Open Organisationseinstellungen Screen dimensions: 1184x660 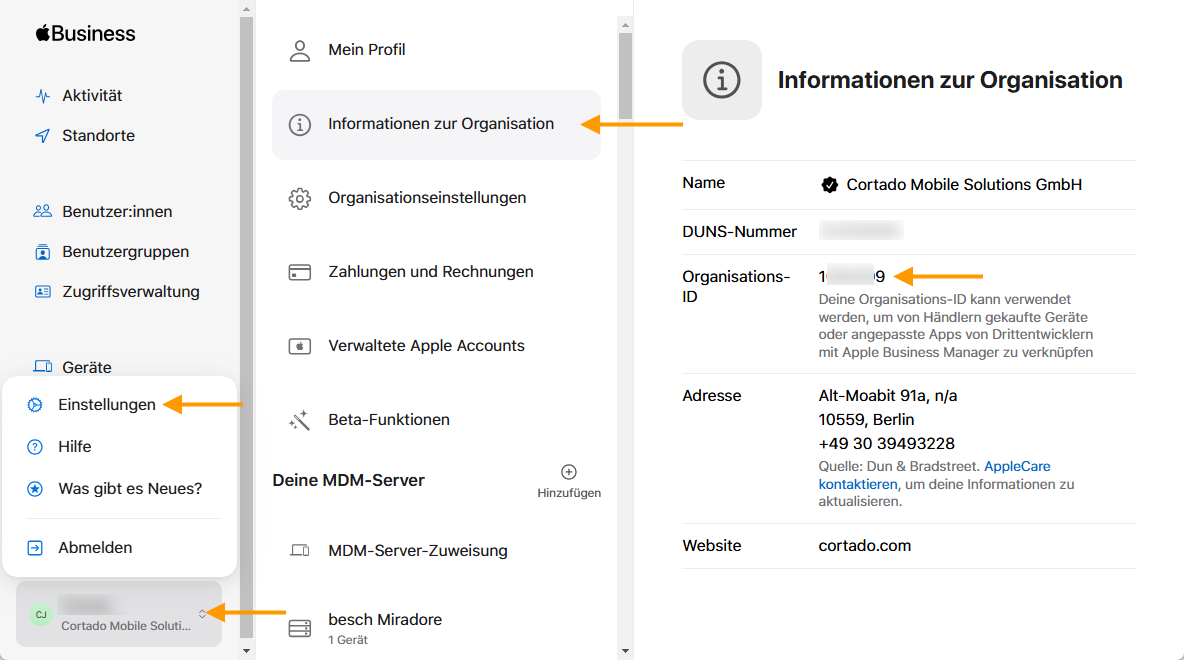[x=427, y=198]
